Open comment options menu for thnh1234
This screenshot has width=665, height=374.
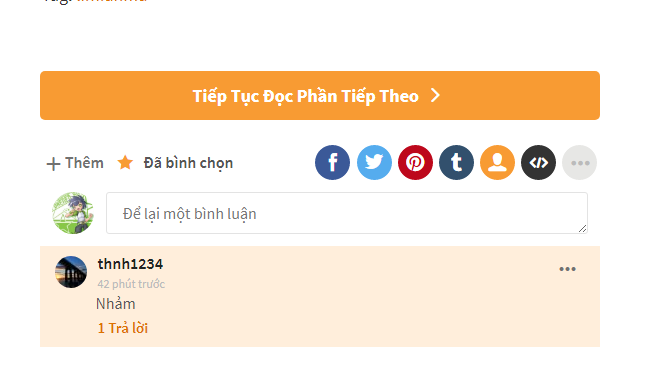tap(567, 269)
